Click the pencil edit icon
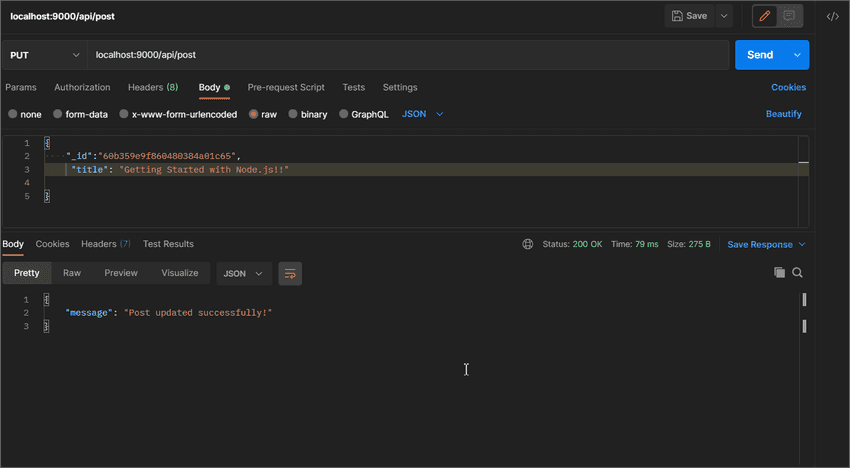The image size is (850, 468). 764,16
